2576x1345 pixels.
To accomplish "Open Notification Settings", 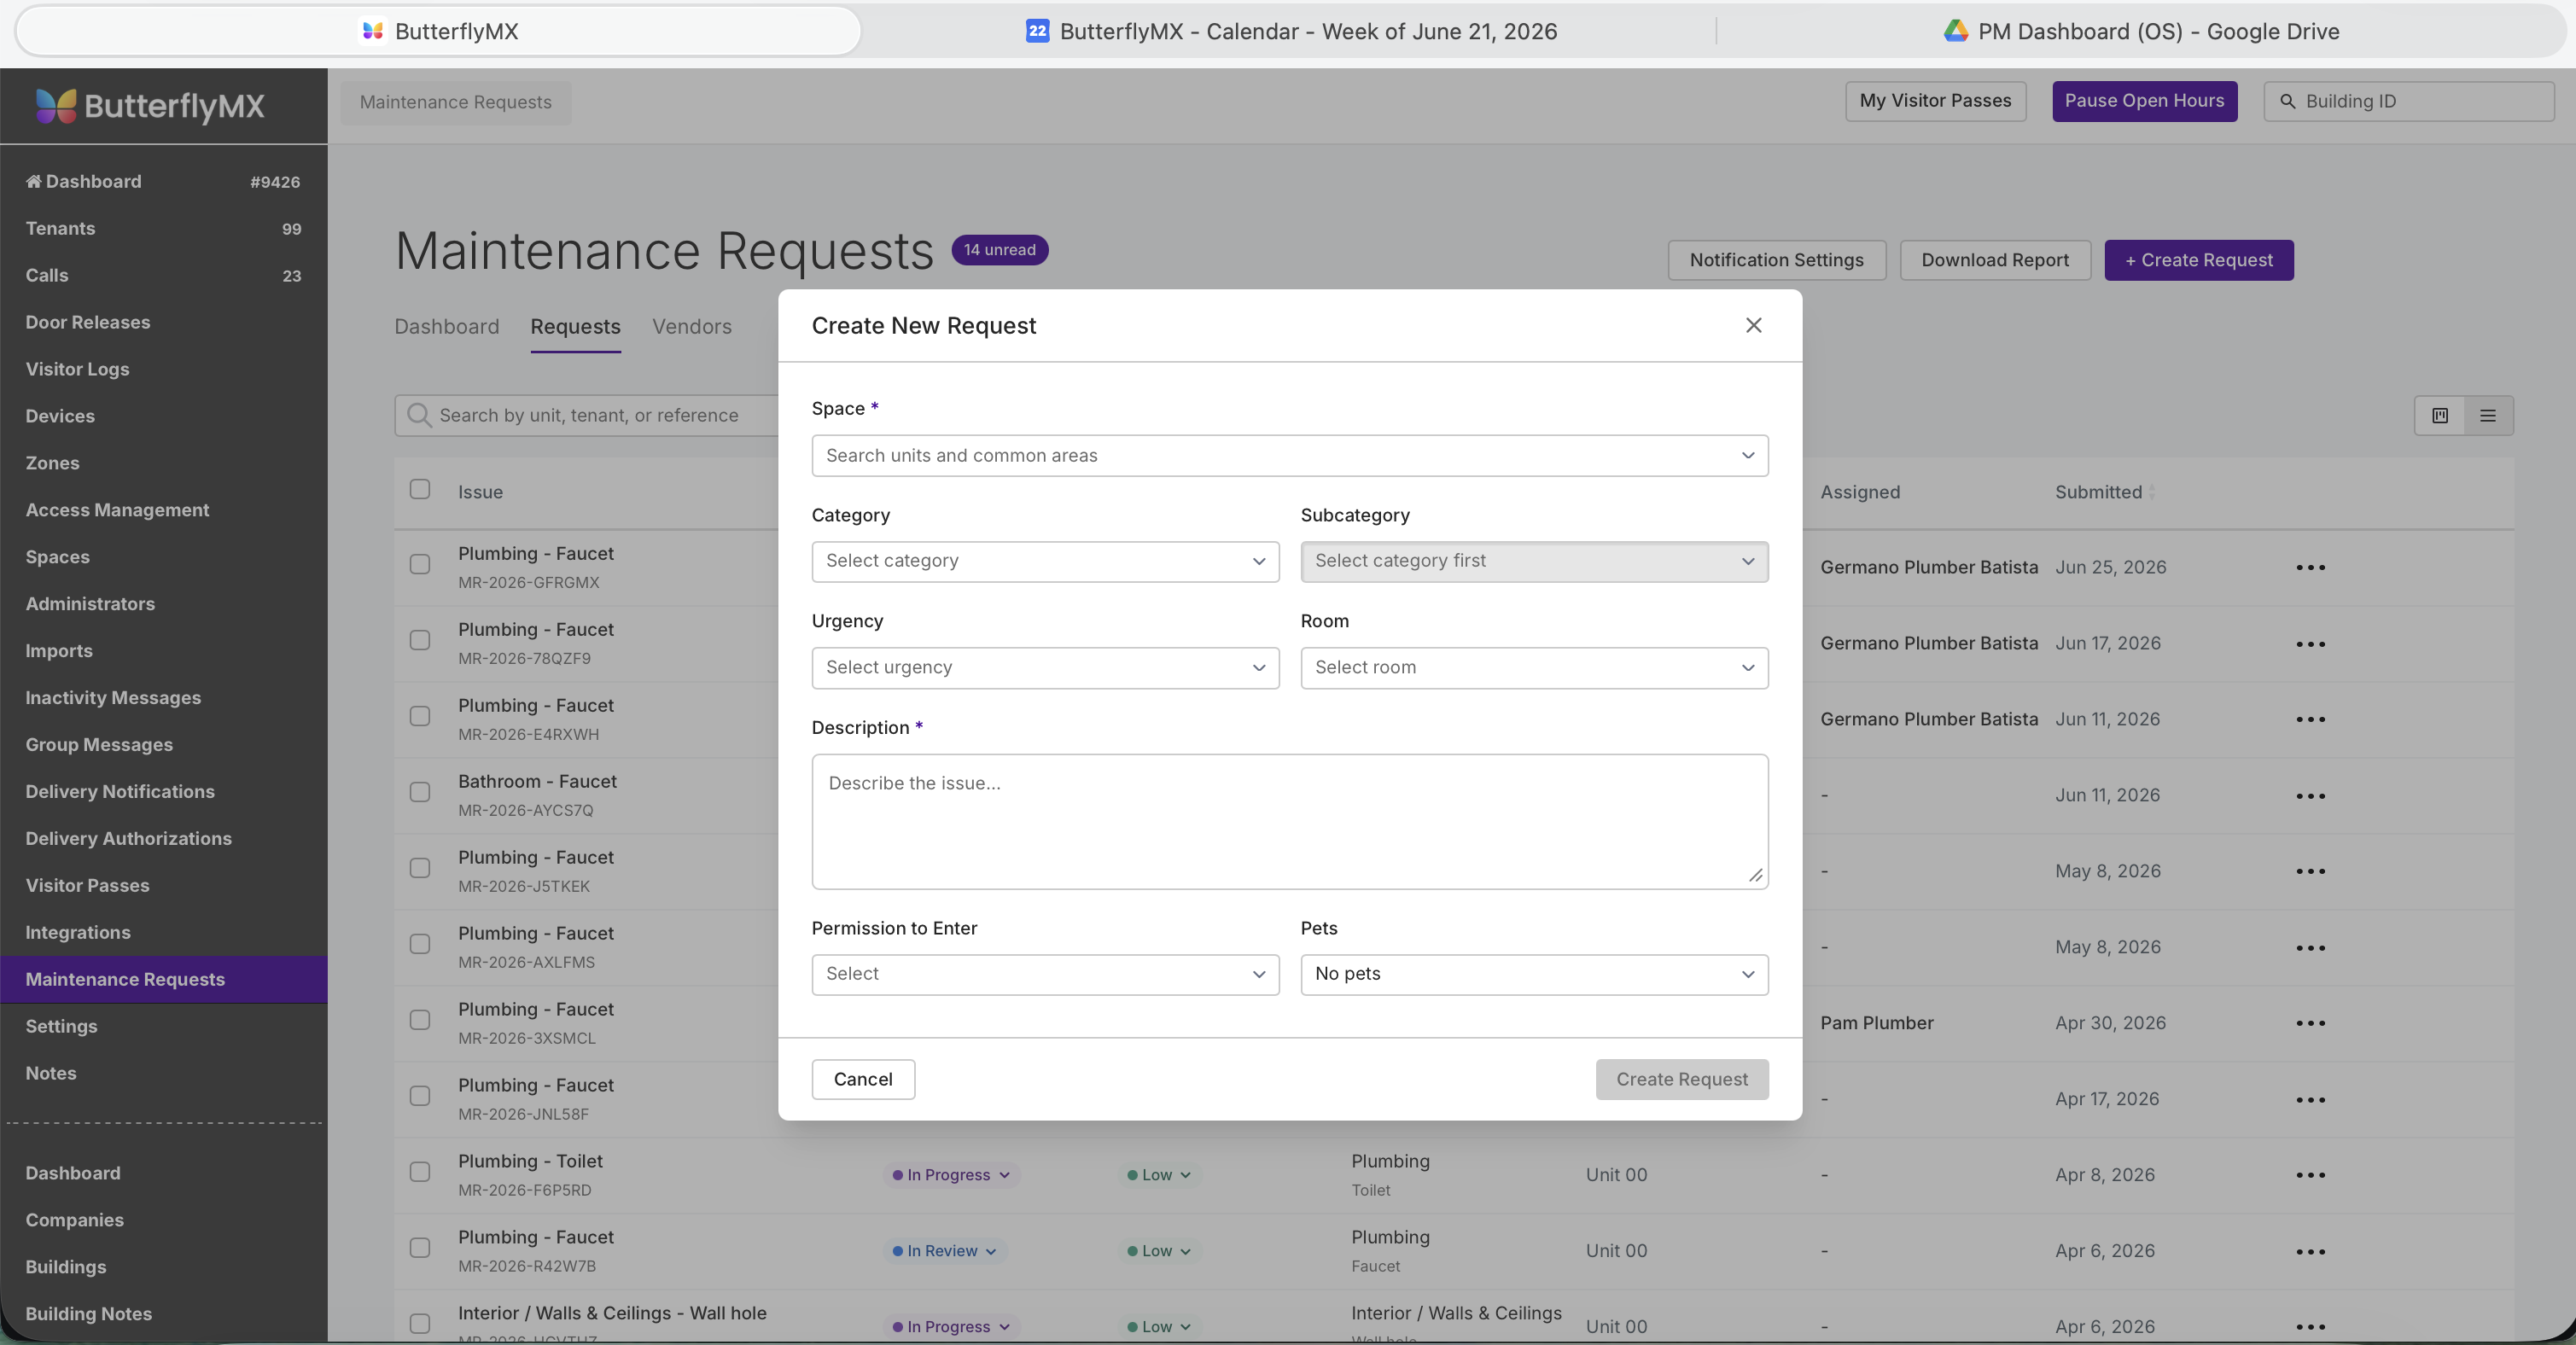I will pos(1776,260).
